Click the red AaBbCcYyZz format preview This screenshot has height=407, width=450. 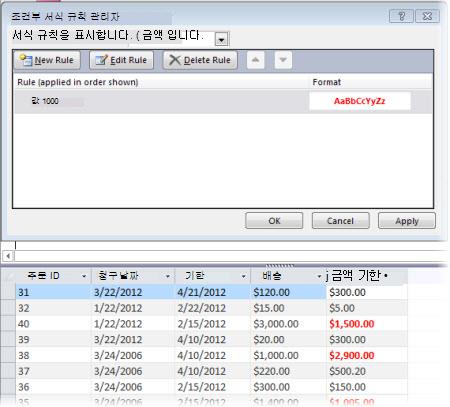360,101
